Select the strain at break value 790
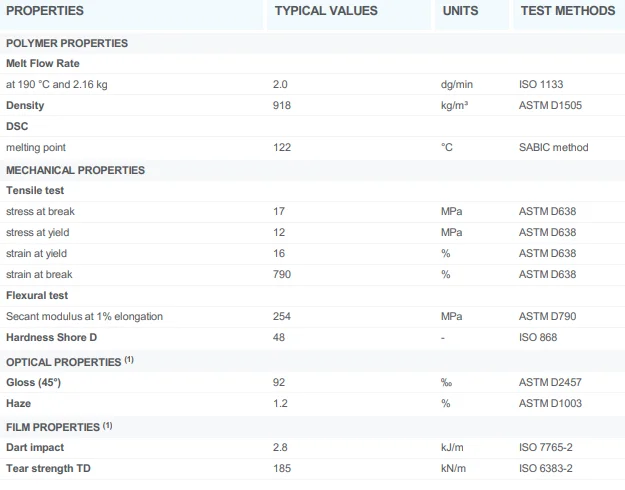625x490 pixels. [x=282, y=274]
